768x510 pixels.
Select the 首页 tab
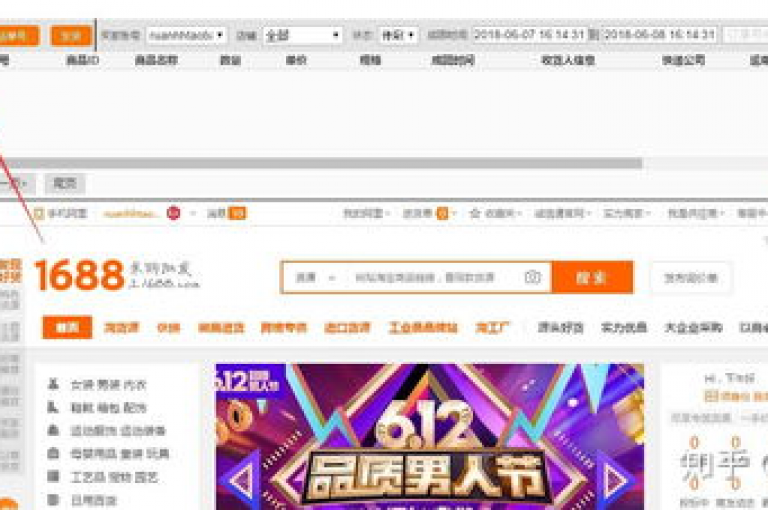click(67, 327)
